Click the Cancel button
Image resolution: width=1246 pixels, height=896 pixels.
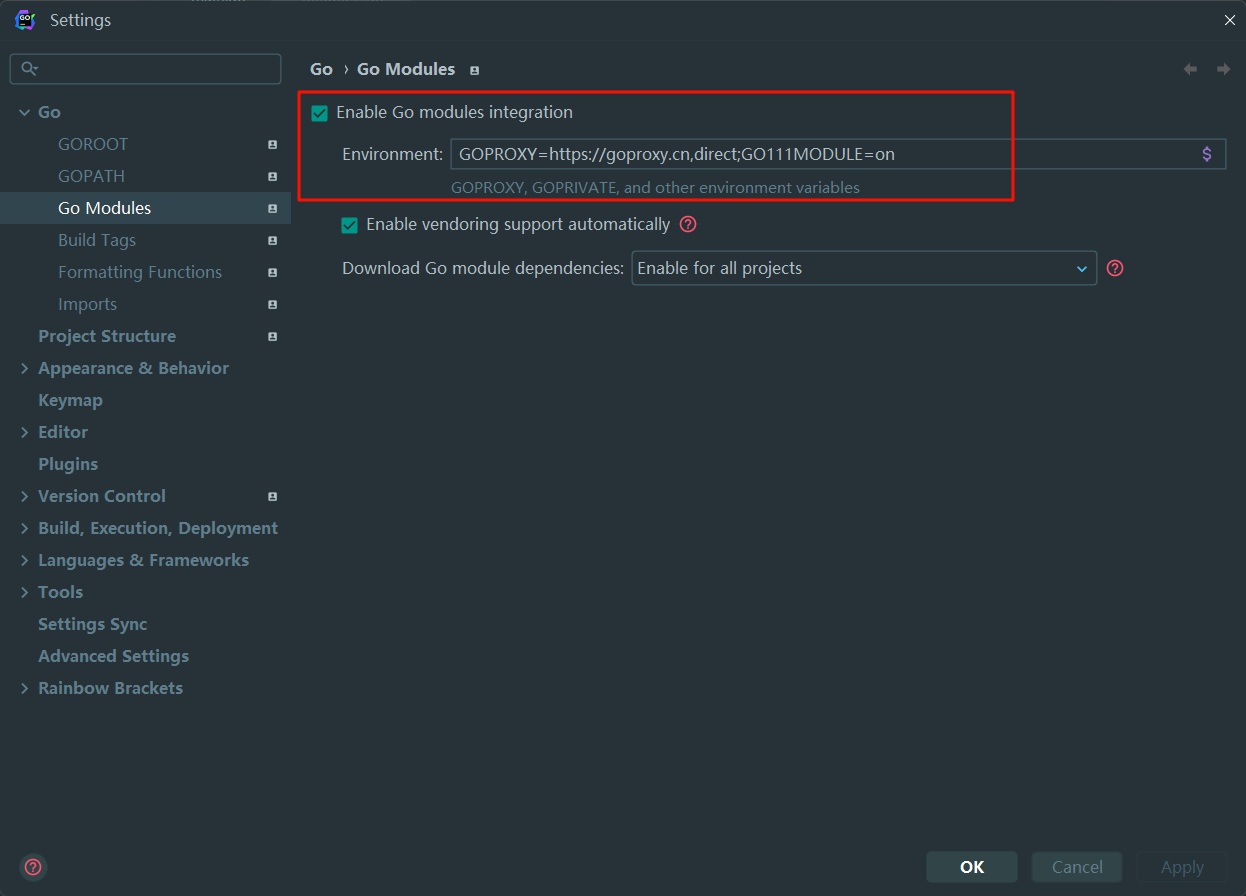pyautogui.click(x=1076, y=867)
